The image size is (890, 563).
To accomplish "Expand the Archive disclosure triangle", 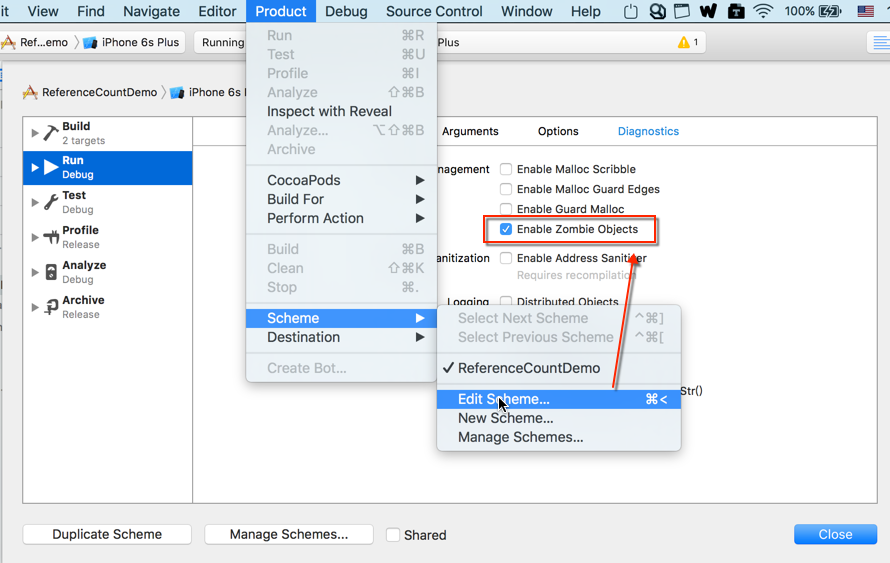I will tap(35, 307).
